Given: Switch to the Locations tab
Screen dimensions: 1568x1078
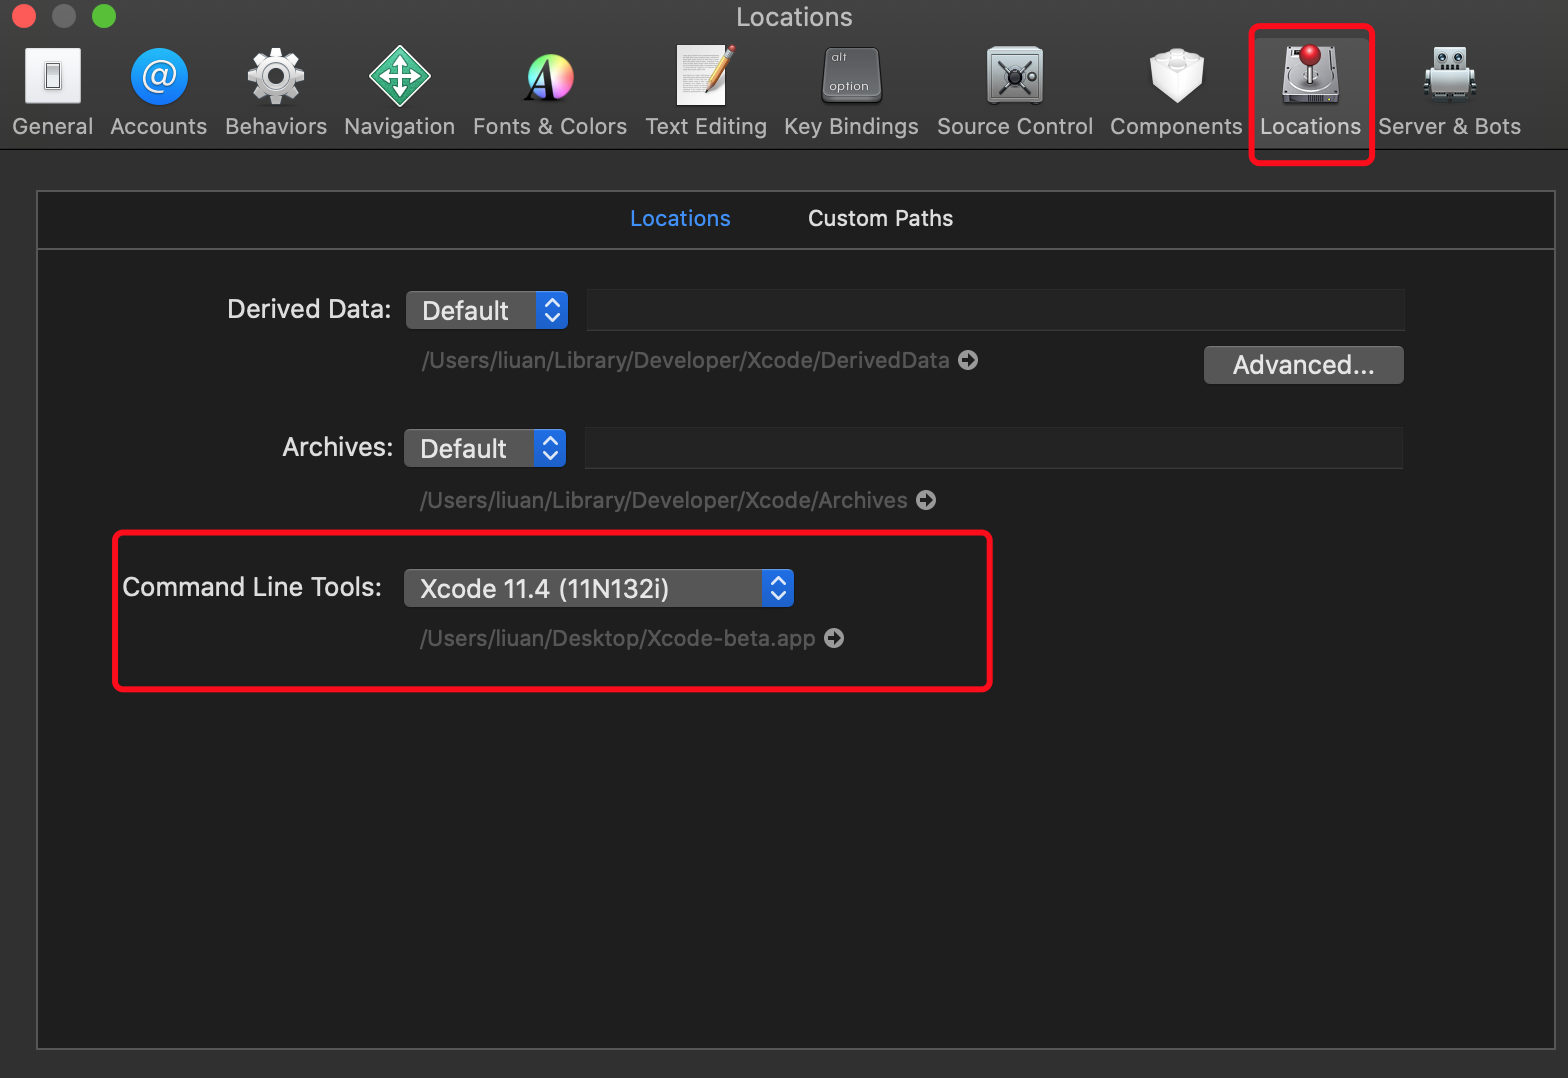Looking at the screenshot, I should 680,218.
